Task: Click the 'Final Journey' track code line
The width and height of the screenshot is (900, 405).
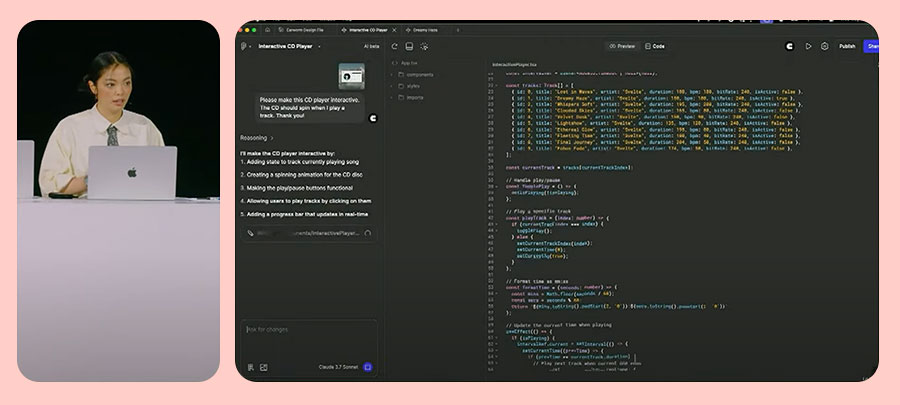Action: [655, 142]
